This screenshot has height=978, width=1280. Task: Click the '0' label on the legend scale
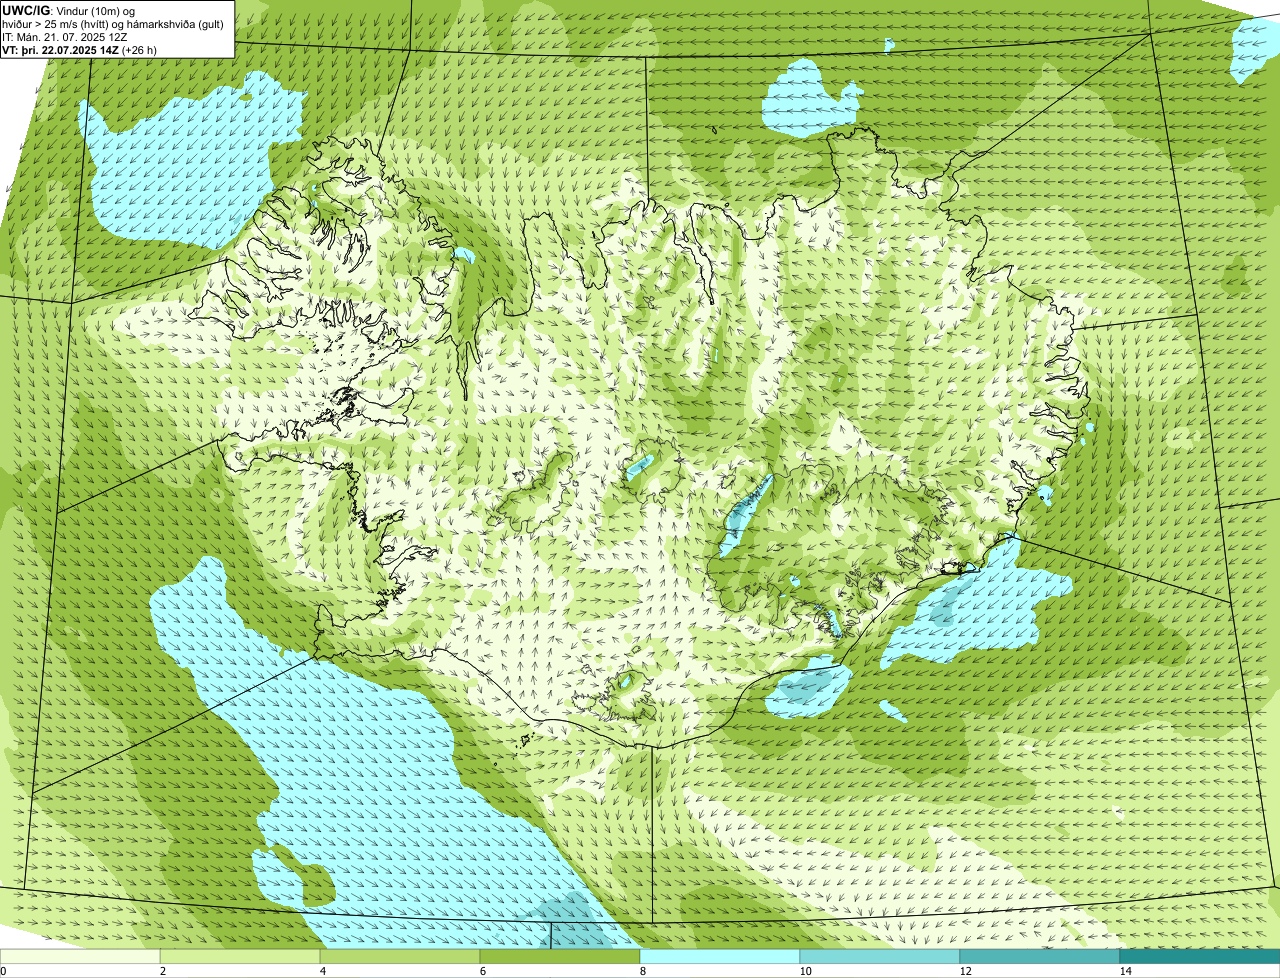pyautogui.click(x=4, y=971)
